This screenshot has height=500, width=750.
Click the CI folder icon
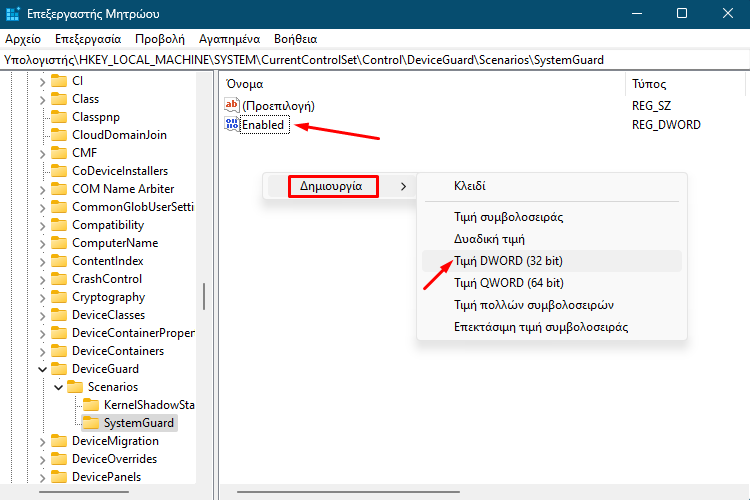(59, 81)
